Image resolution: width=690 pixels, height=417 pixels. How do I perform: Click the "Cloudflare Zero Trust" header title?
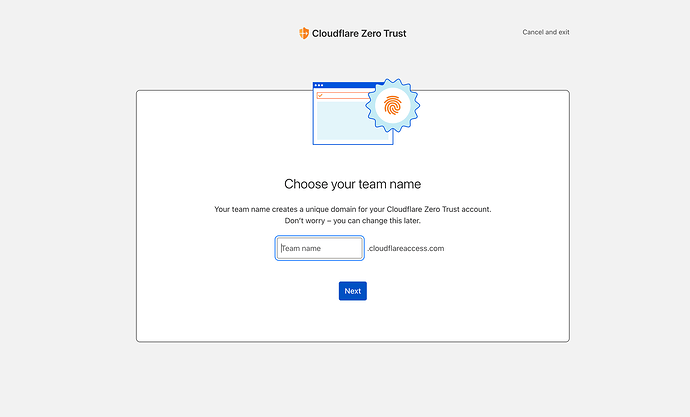[x=359, y=33]
